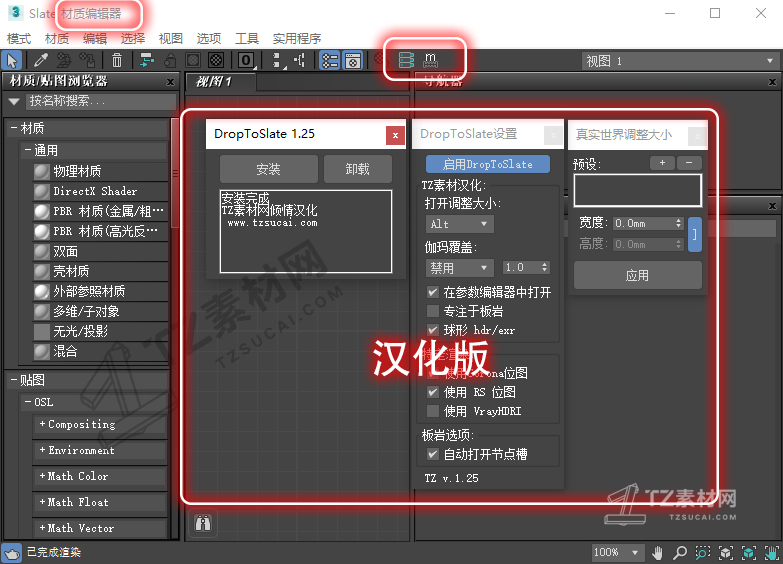This screenshot has height=564, width=783.
Task: Click the binoculars search icon in view
Action: point(203,523)
